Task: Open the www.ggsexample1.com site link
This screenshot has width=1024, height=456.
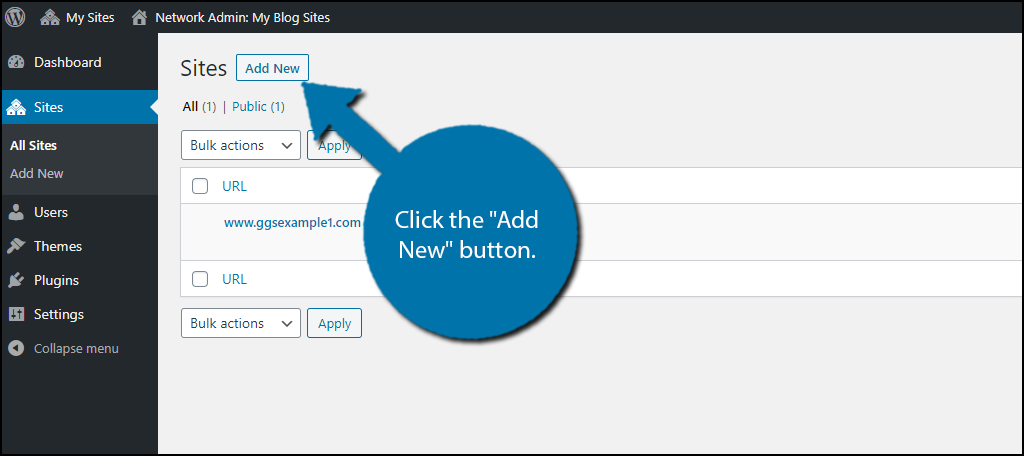Action: (292, 223)
